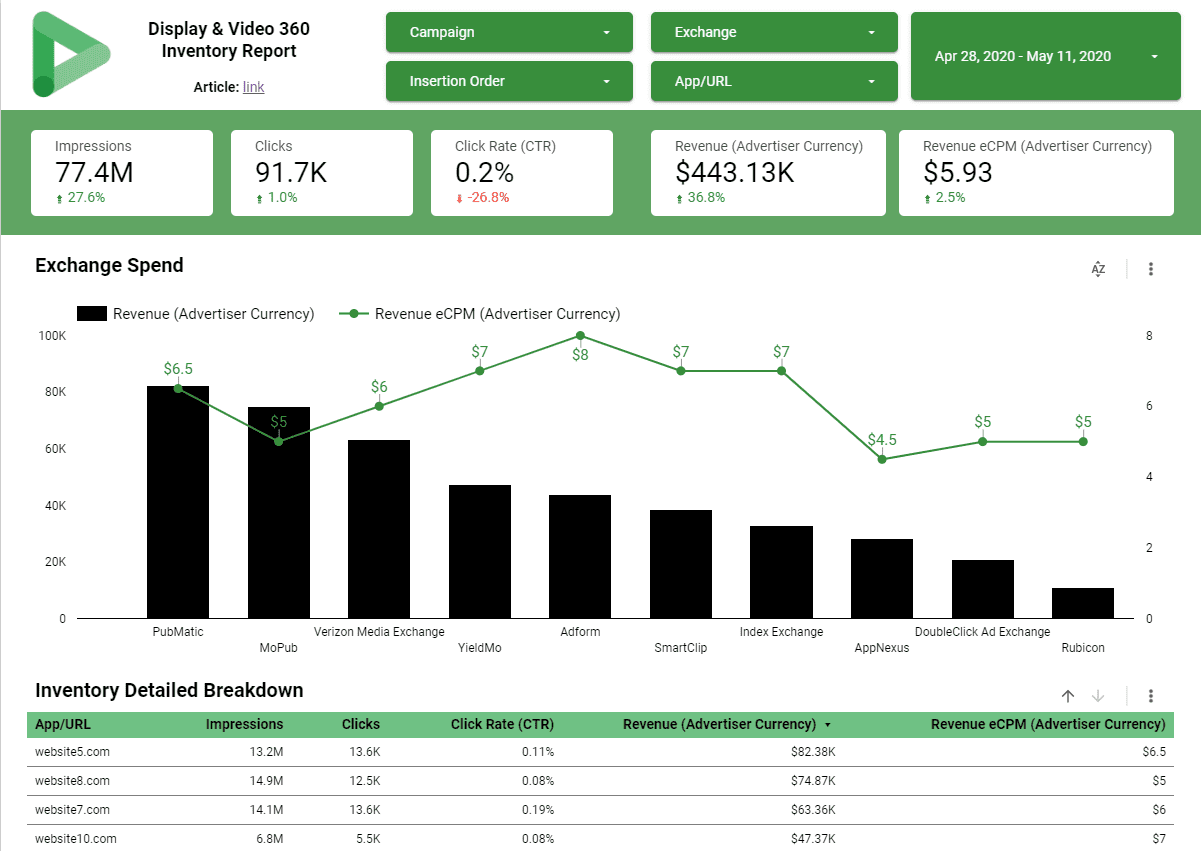Click the $74.87K revenue cell
Screen dimensions: 1201x851
tap(813, 781)
